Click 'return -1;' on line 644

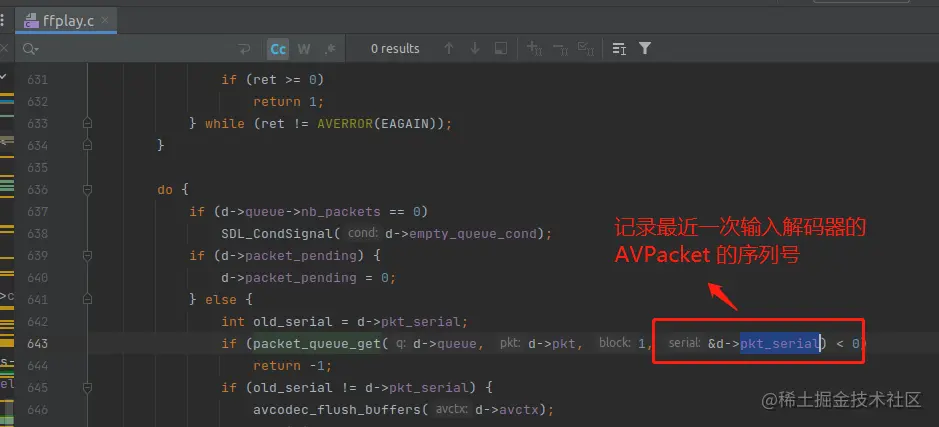pos(292,366)
